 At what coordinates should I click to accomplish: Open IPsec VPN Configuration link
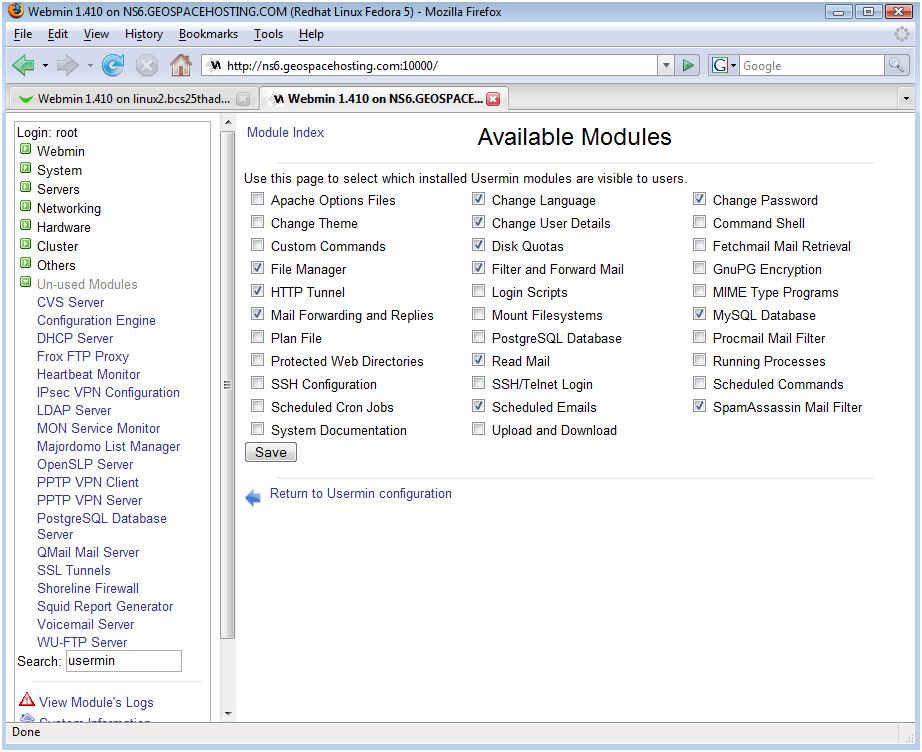108,392
